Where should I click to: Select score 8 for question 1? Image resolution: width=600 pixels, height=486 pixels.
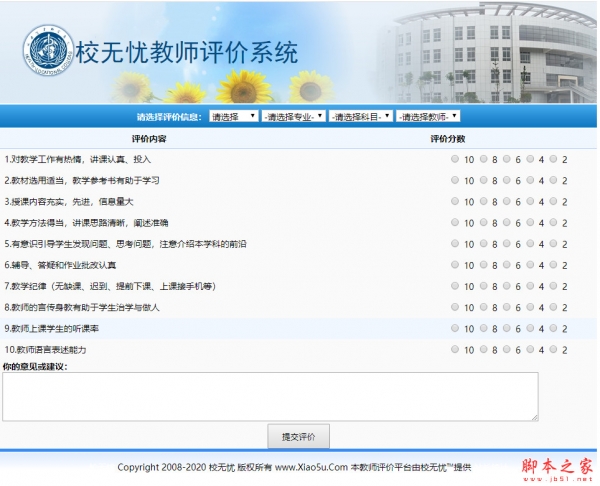(x=484, y=159)
